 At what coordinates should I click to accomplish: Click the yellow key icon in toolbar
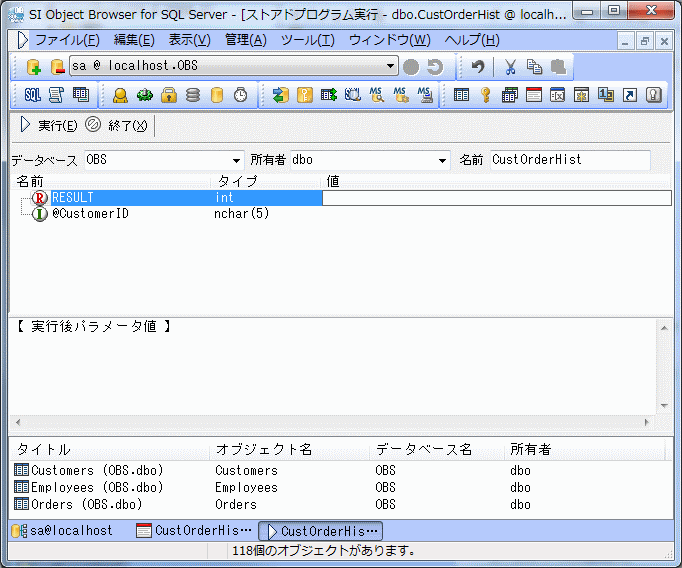(485, 95)
